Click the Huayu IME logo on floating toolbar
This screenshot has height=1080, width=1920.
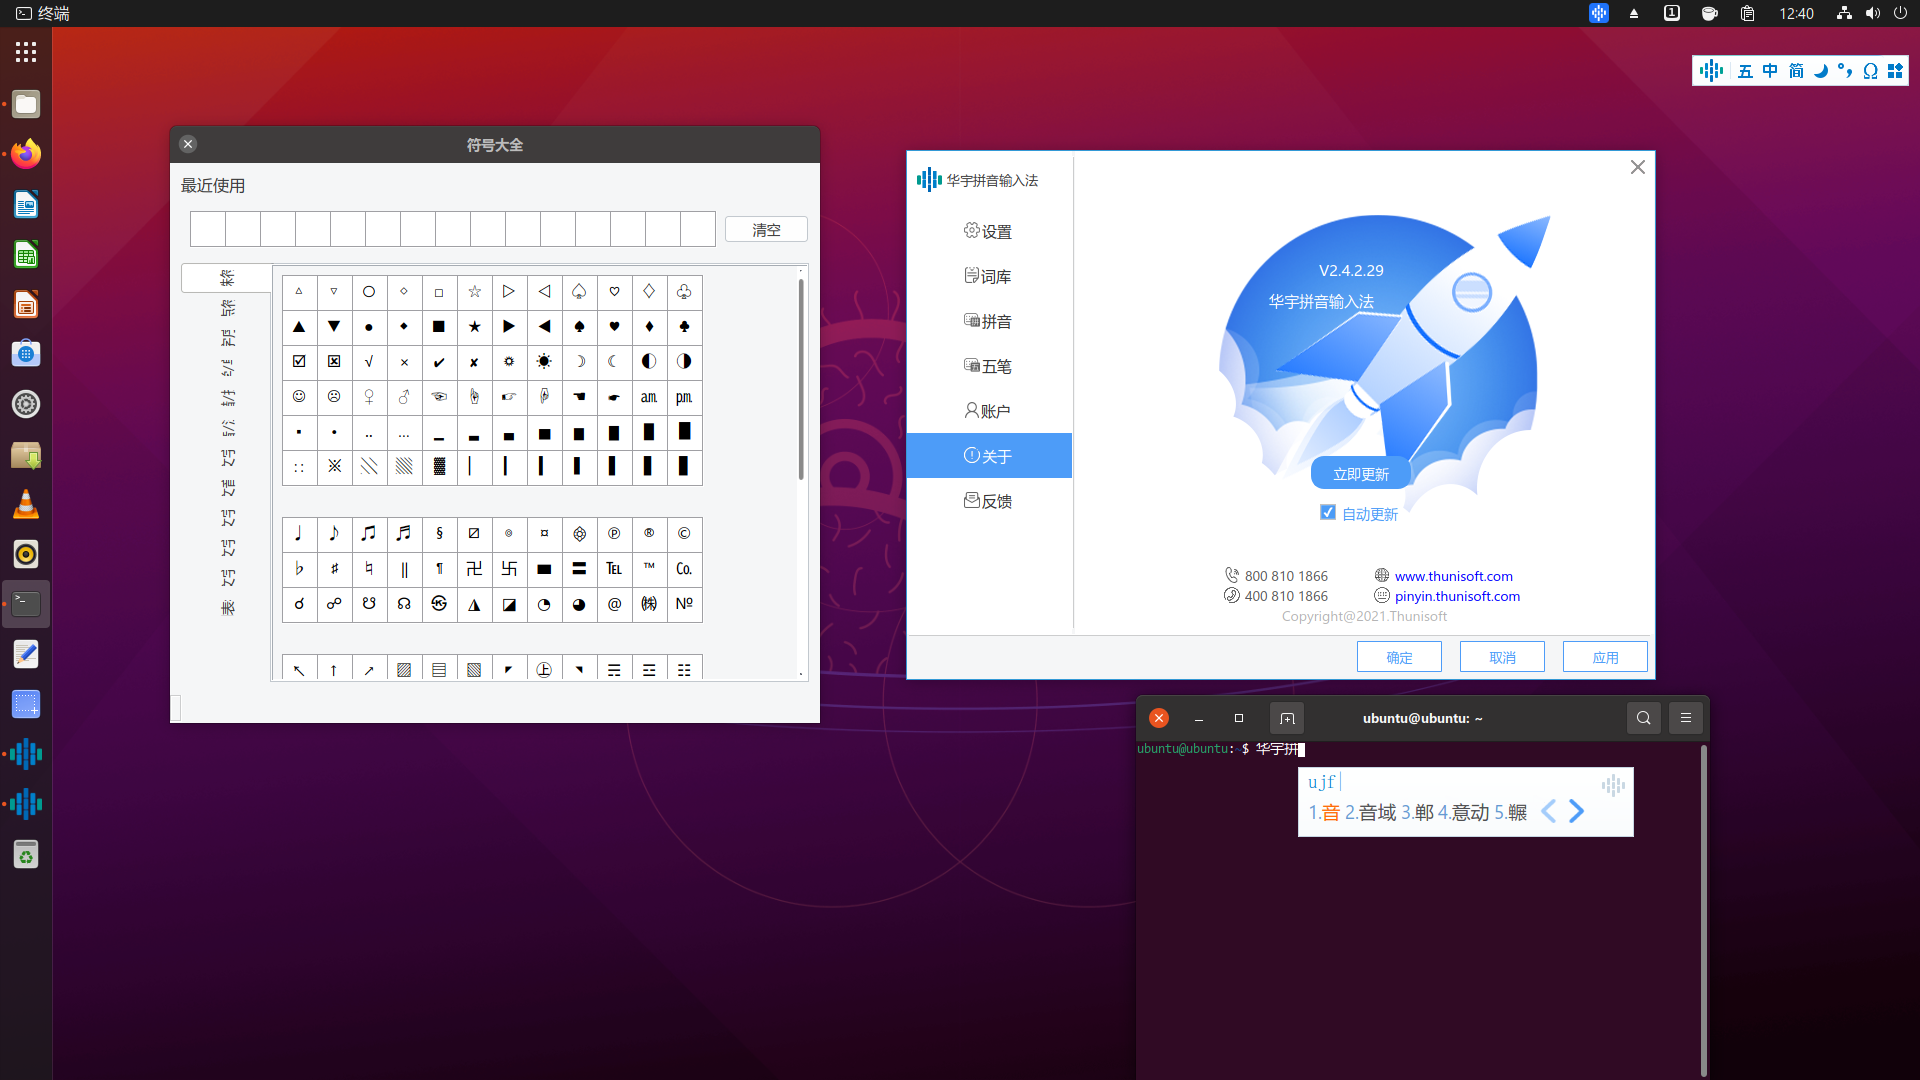coord(1711,70)
